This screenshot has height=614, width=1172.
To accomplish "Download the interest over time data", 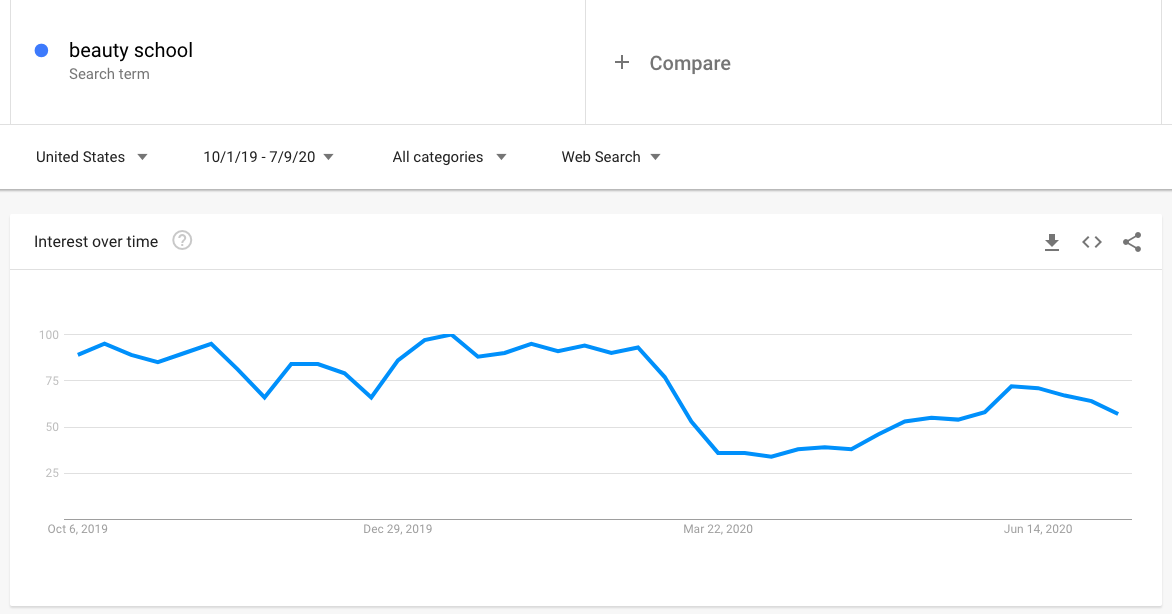I will (x=1052, y=242).
